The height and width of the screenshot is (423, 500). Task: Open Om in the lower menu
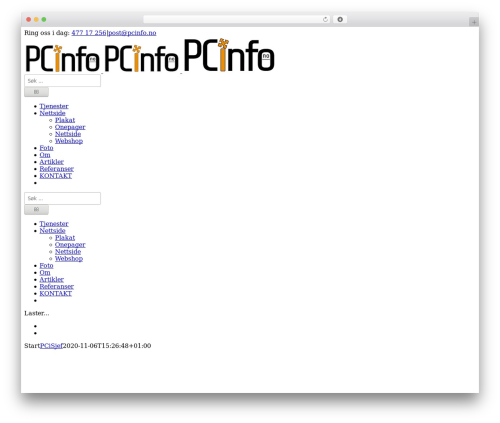(x=45, y=273)
